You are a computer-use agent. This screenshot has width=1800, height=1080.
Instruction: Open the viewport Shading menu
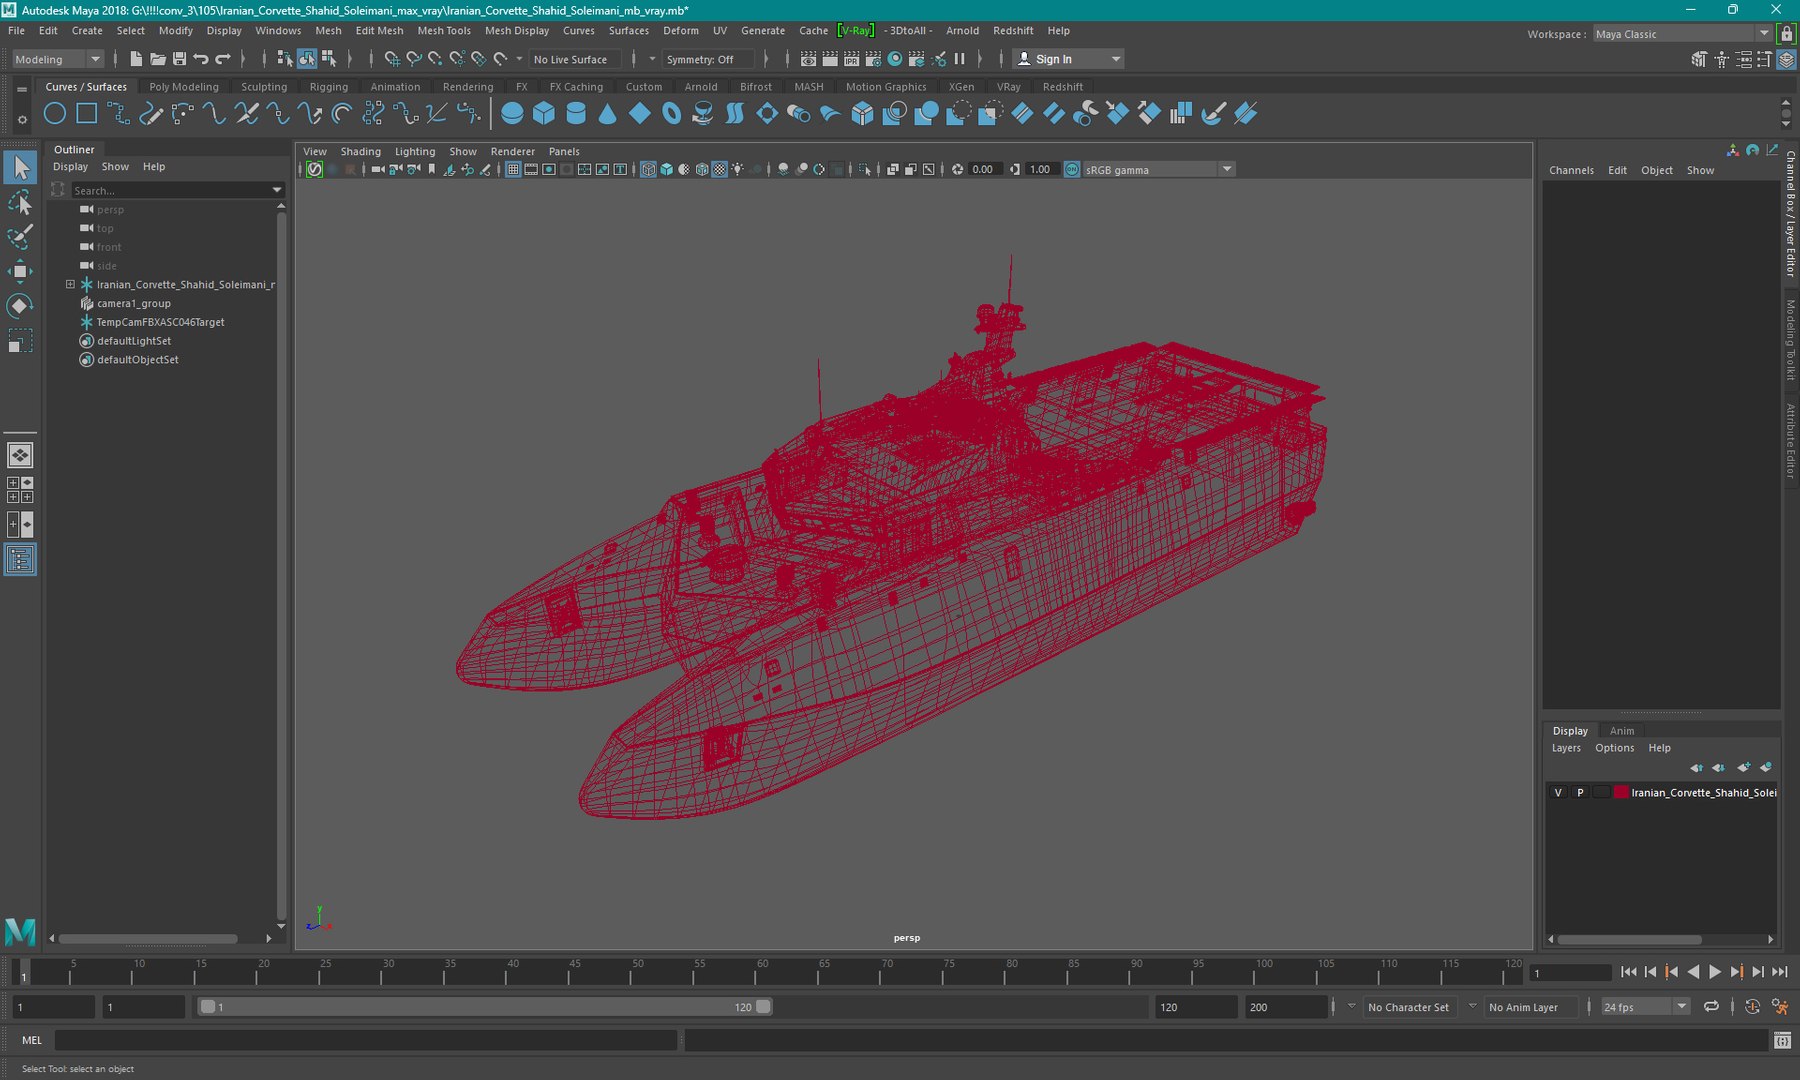tap(361, 152)
